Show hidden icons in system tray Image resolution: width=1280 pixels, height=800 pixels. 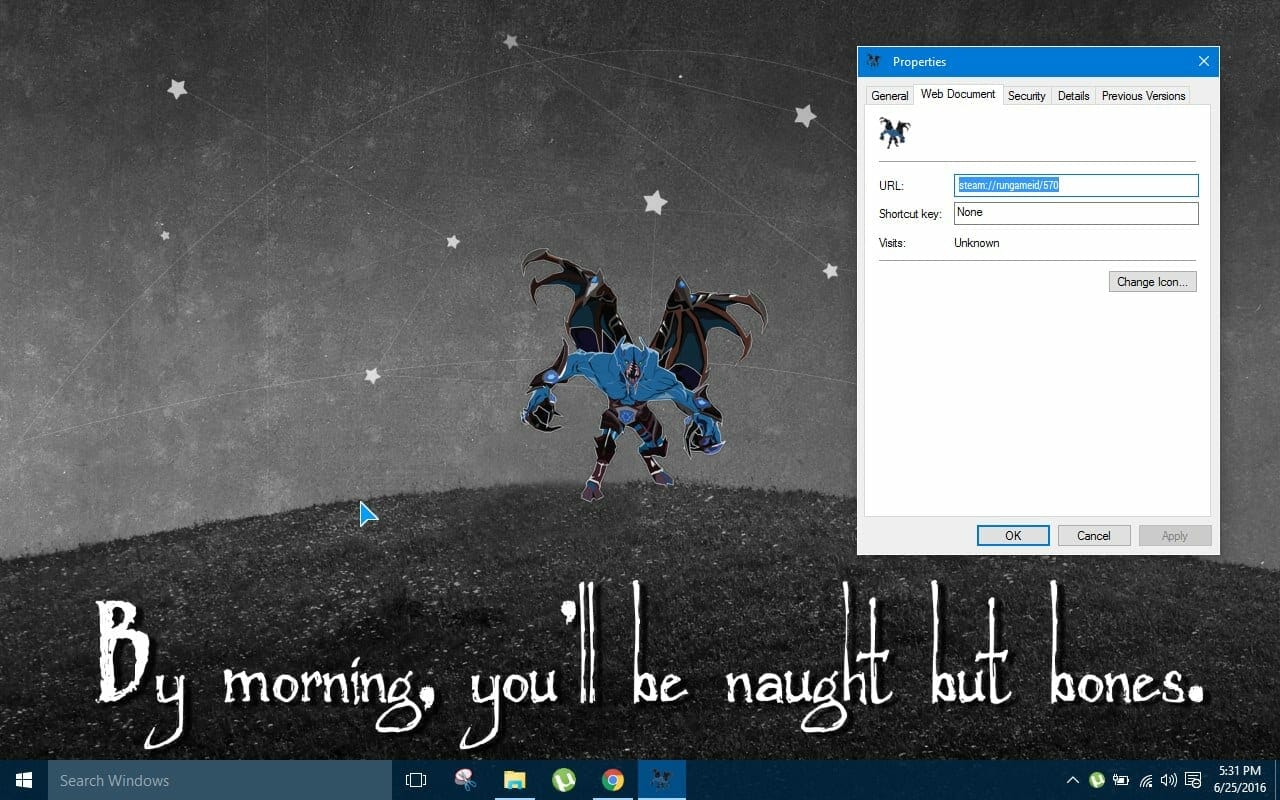[x=1073, y=780]
